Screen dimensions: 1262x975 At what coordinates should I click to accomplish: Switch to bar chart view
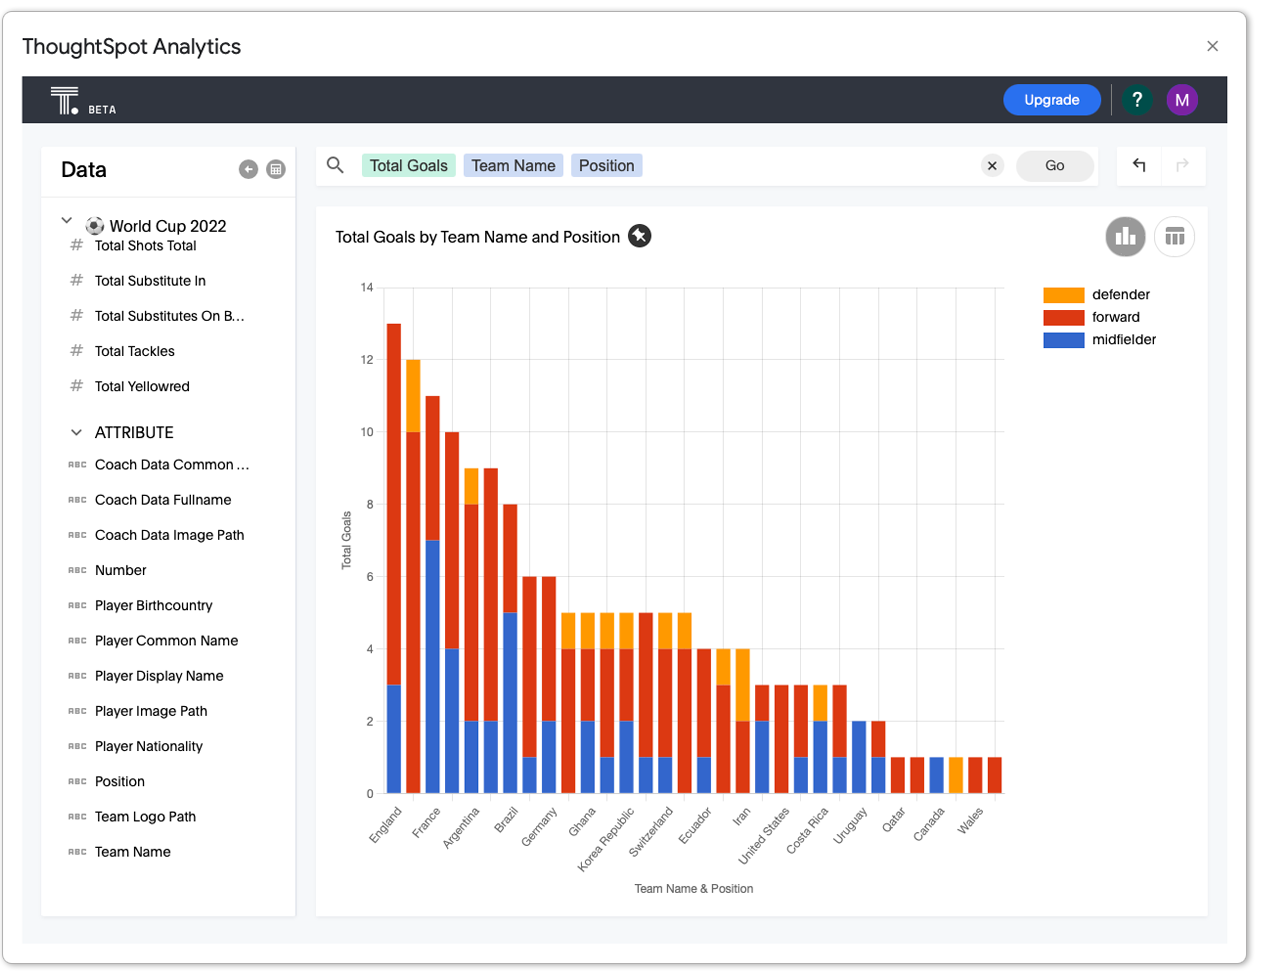(1125, 237)
